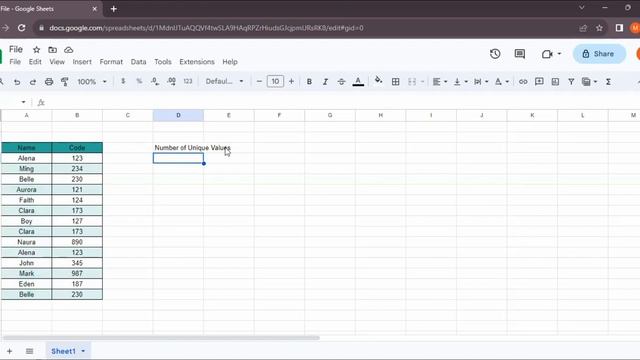The width and height of the screenshot is (640, 360).
Task: Select column D header
Action: point(178,115)
